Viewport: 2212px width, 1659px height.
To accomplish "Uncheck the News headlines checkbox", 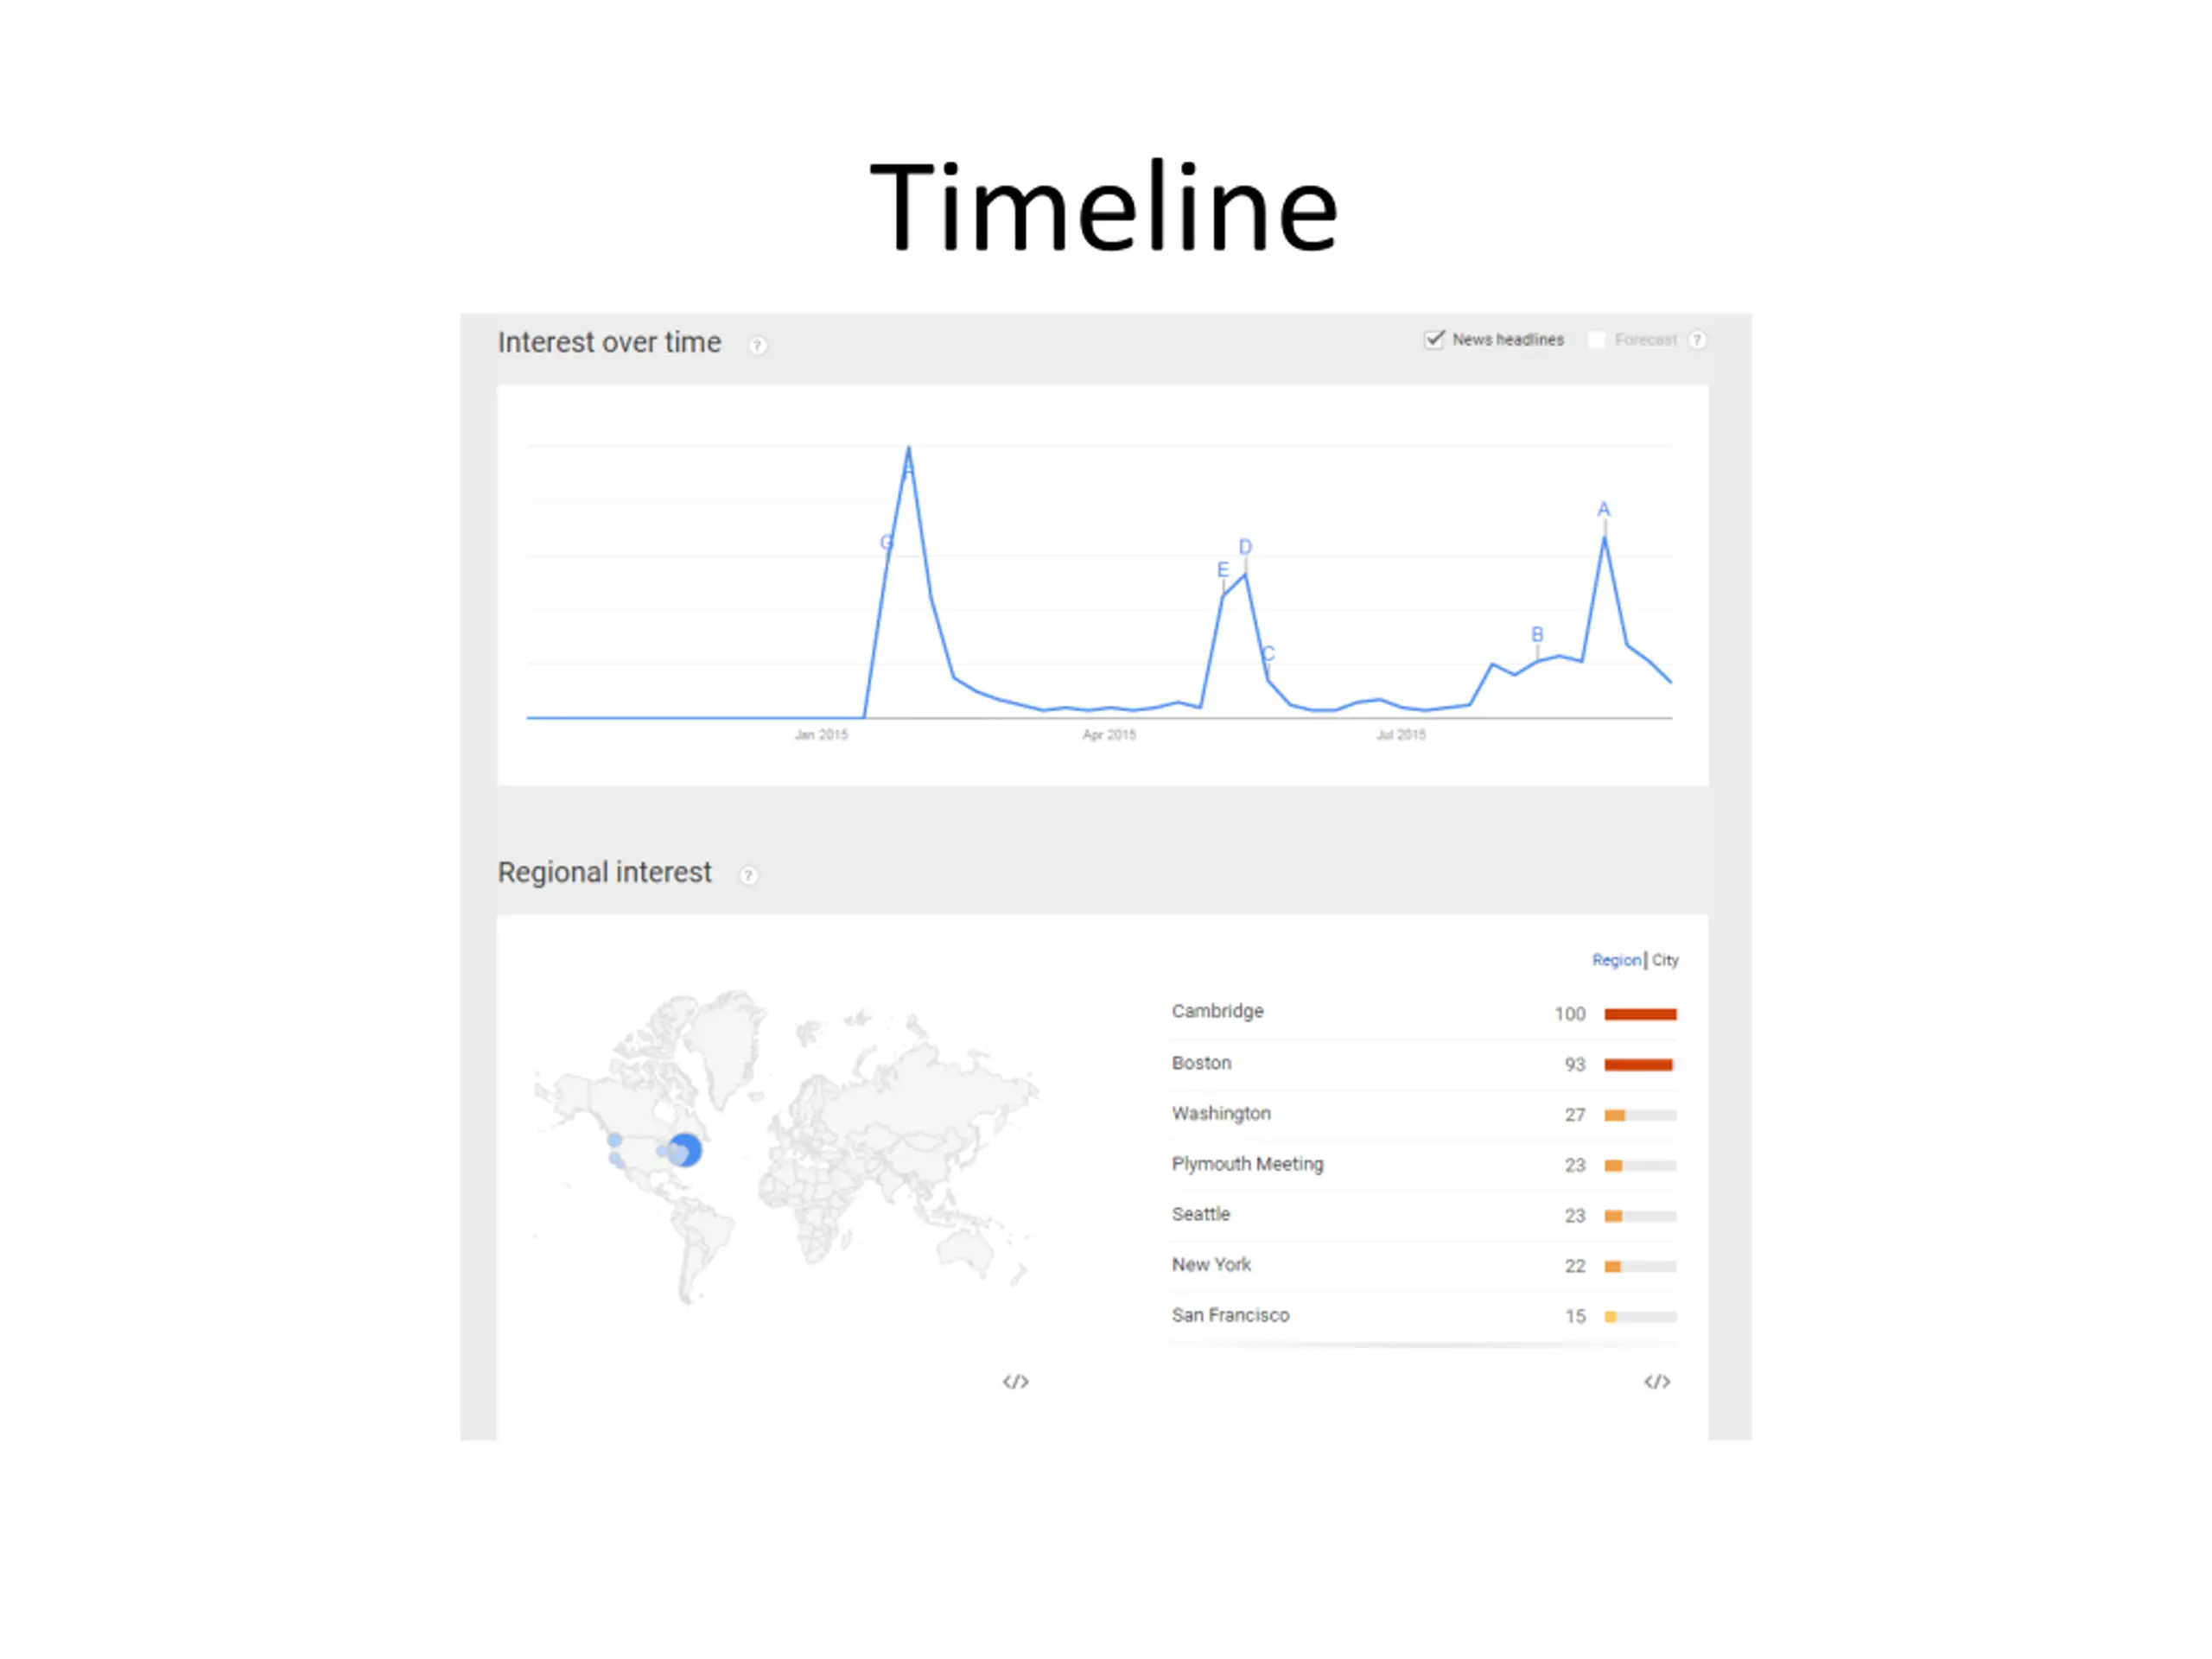I will (1434, 340).
